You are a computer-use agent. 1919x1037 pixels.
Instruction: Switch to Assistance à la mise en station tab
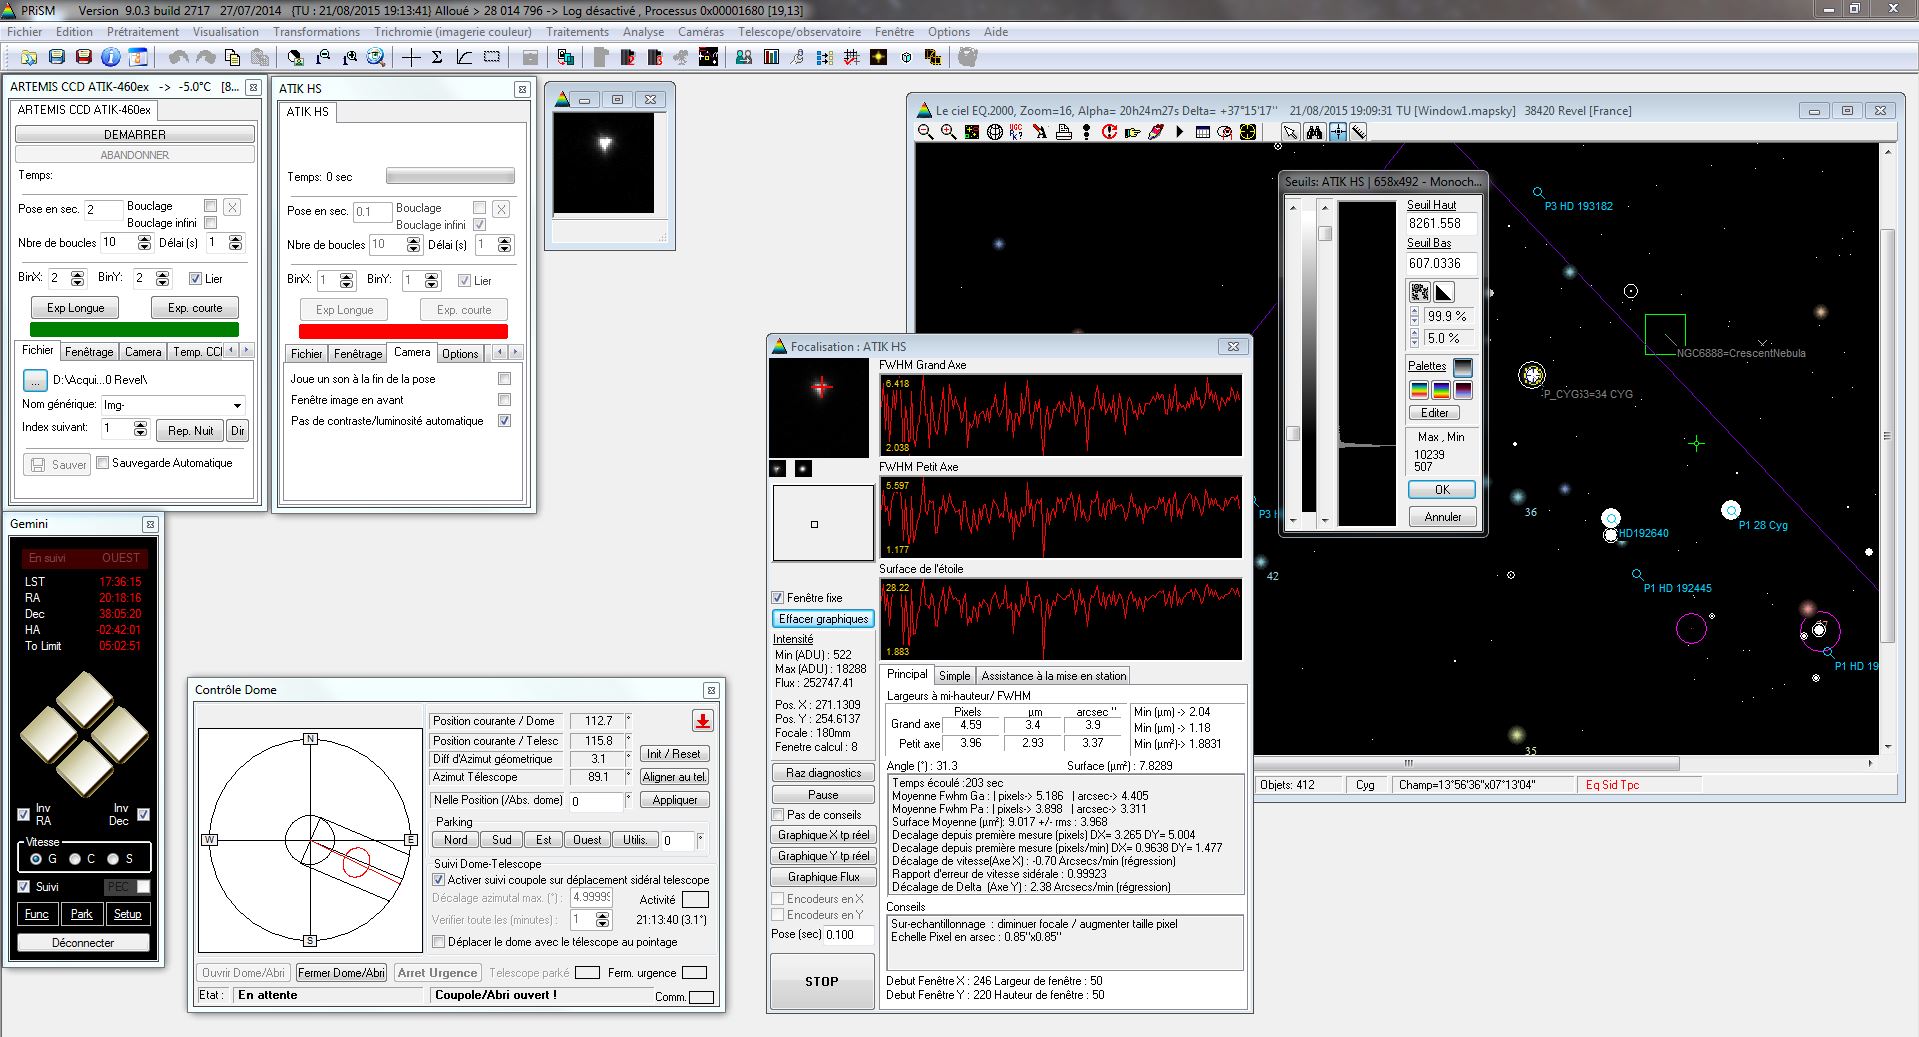click(x=1053, y=676)
